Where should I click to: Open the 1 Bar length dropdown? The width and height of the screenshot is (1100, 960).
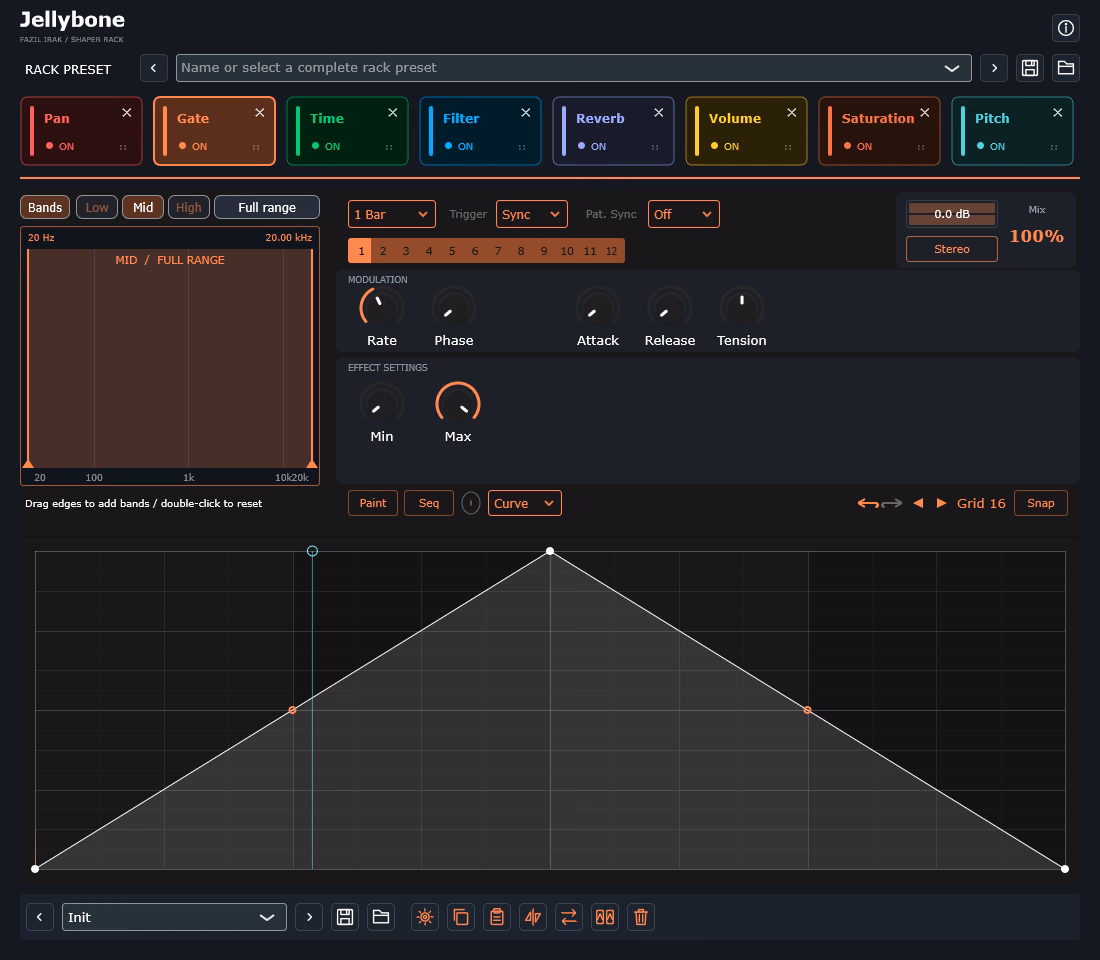tap(391, 214)
